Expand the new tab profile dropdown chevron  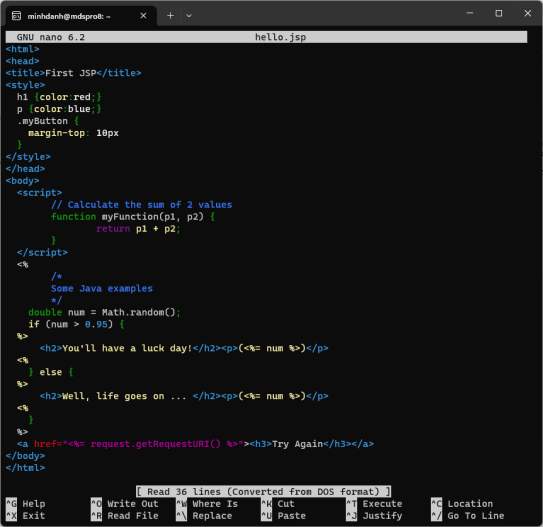tap(189, 16)
